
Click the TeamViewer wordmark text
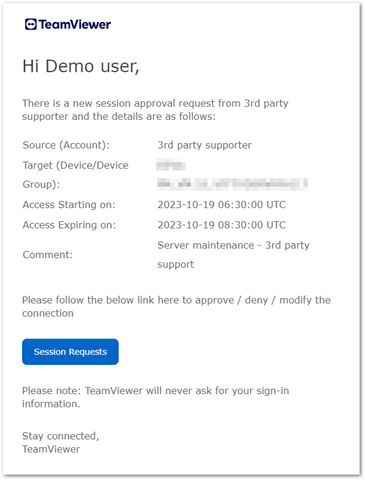(75, 24)
